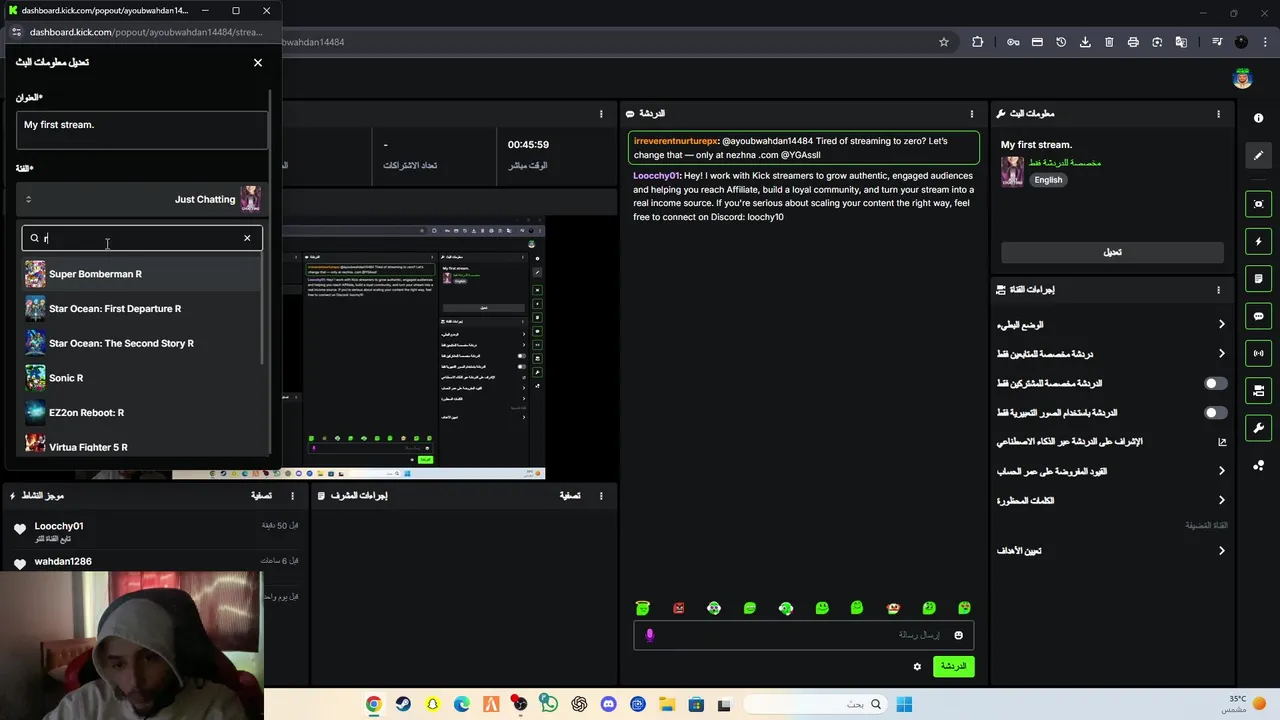Open the chat bubble sidebar icon
1280x720 pixels.
(1258, 316)
